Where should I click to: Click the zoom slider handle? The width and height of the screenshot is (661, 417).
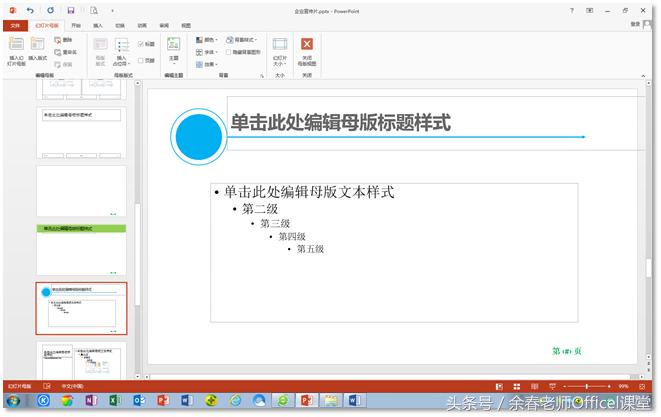tap(587, 387)
